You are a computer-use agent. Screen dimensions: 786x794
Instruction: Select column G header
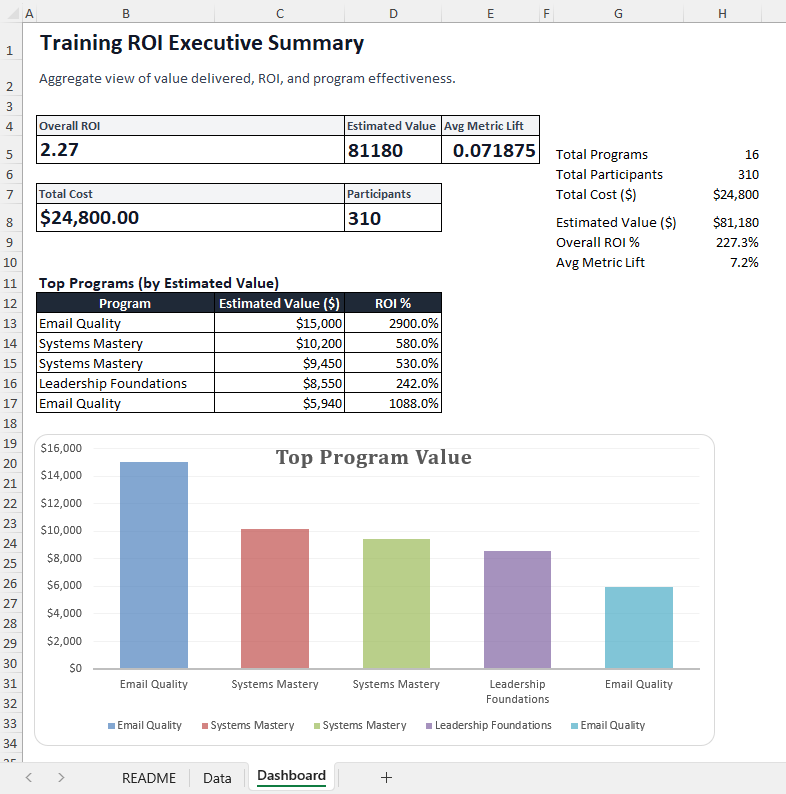618,14
